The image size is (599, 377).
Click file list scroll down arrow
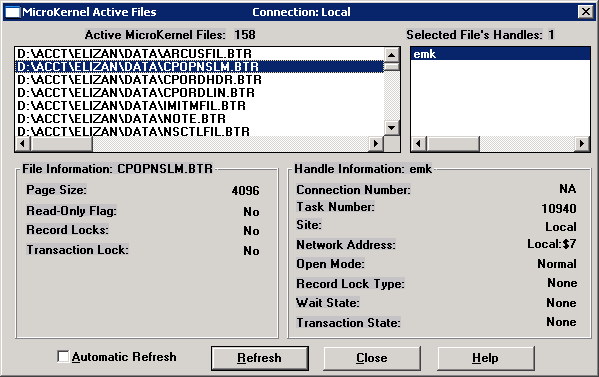(392, 128)
